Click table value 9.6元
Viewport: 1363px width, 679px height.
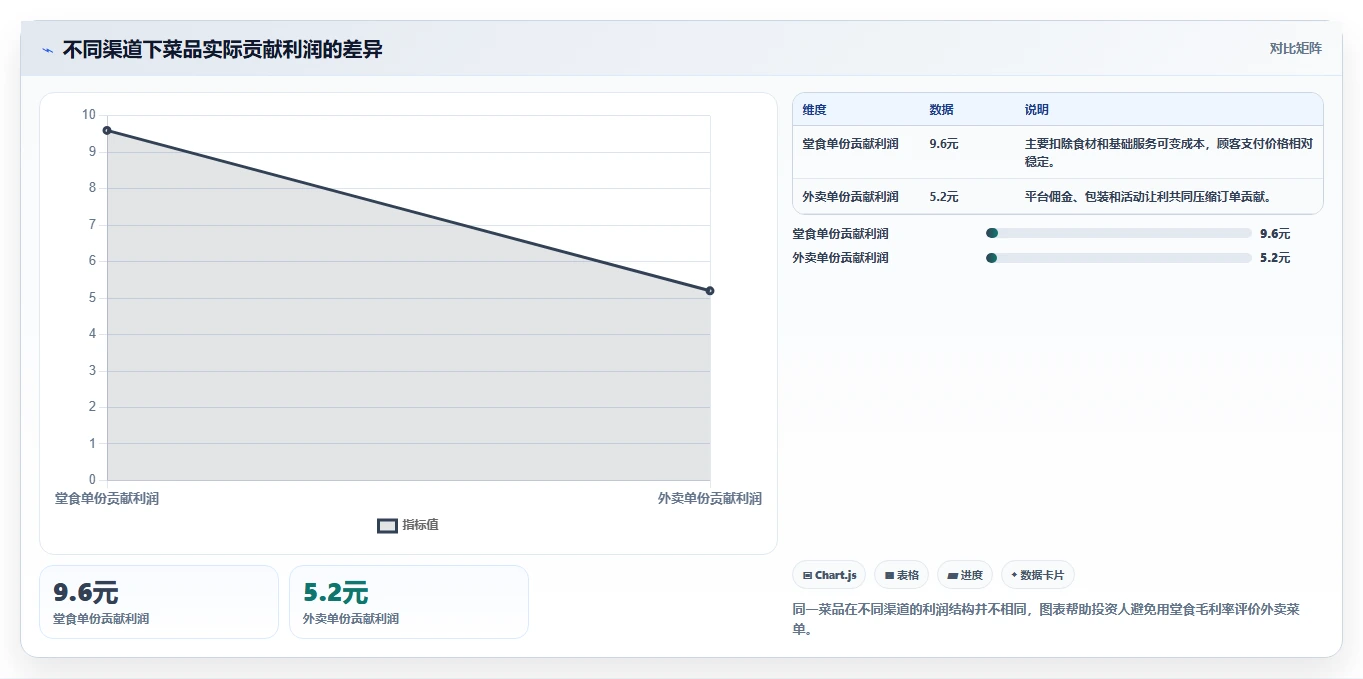coord(944,144)
